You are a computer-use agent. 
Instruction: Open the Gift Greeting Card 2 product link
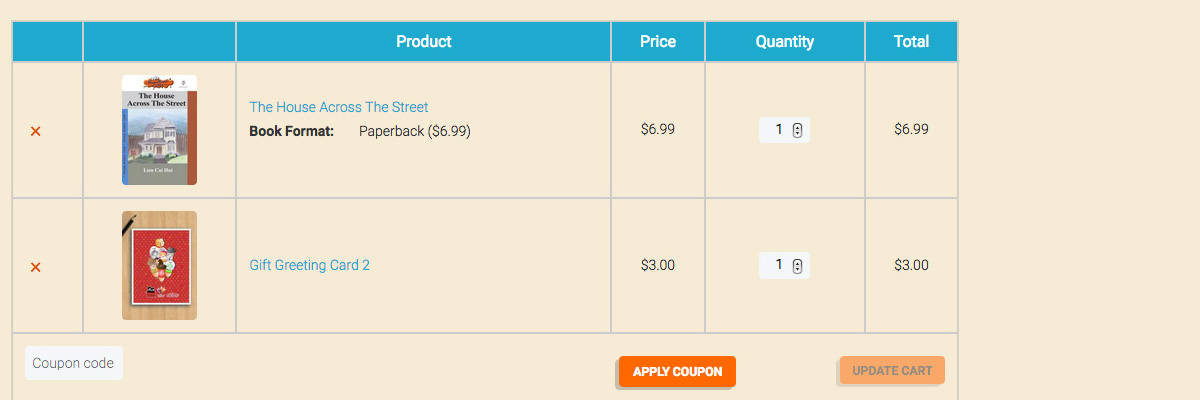tap(310, 265)
